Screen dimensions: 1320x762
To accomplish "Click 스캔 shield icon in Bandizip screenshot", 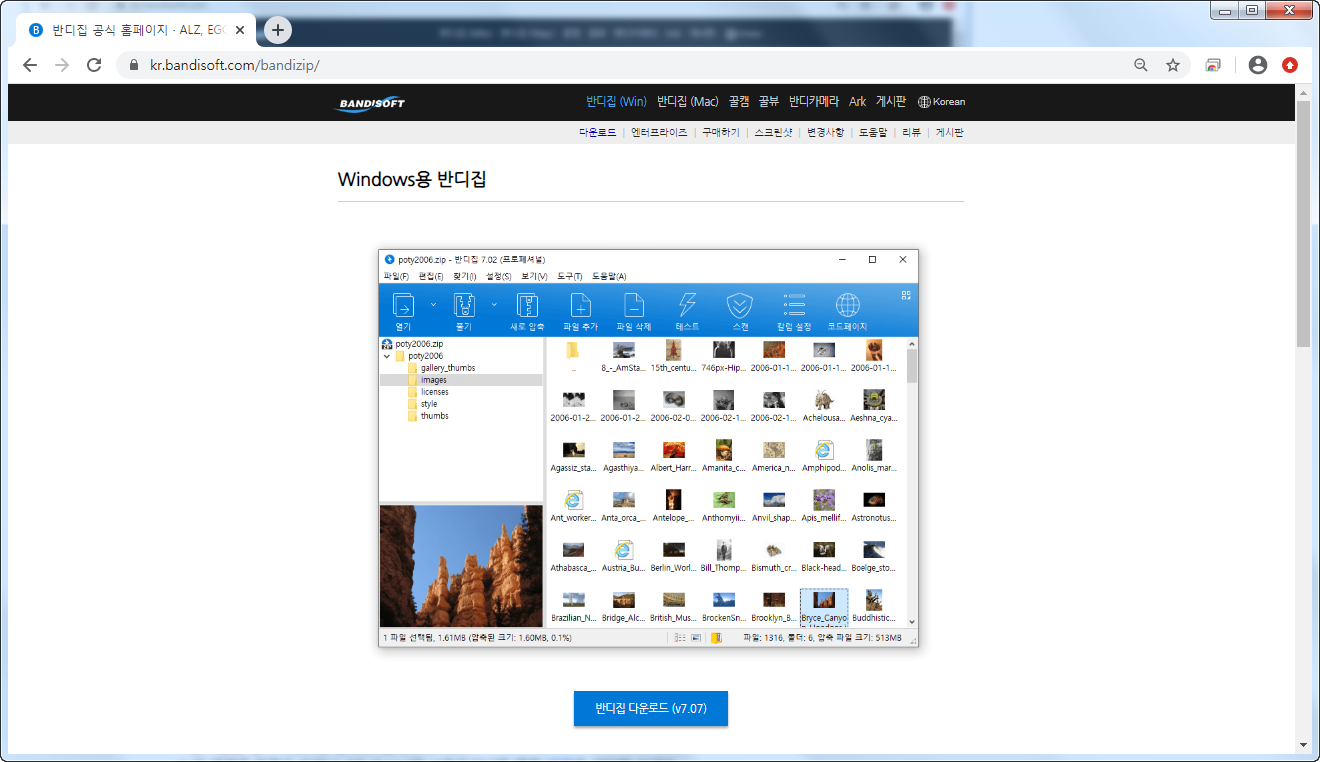I will pos(740,305).
